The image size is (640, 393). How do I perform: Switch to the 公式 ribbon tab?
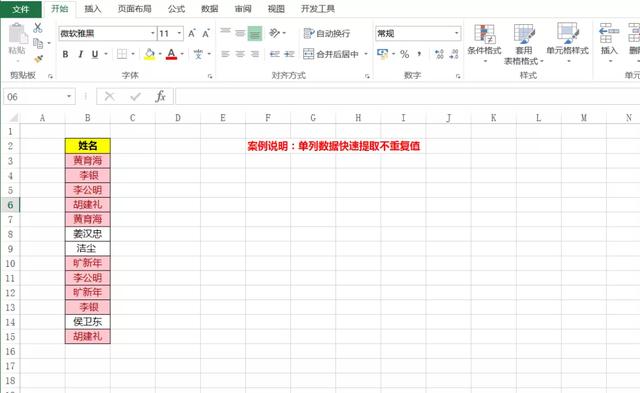176,9
